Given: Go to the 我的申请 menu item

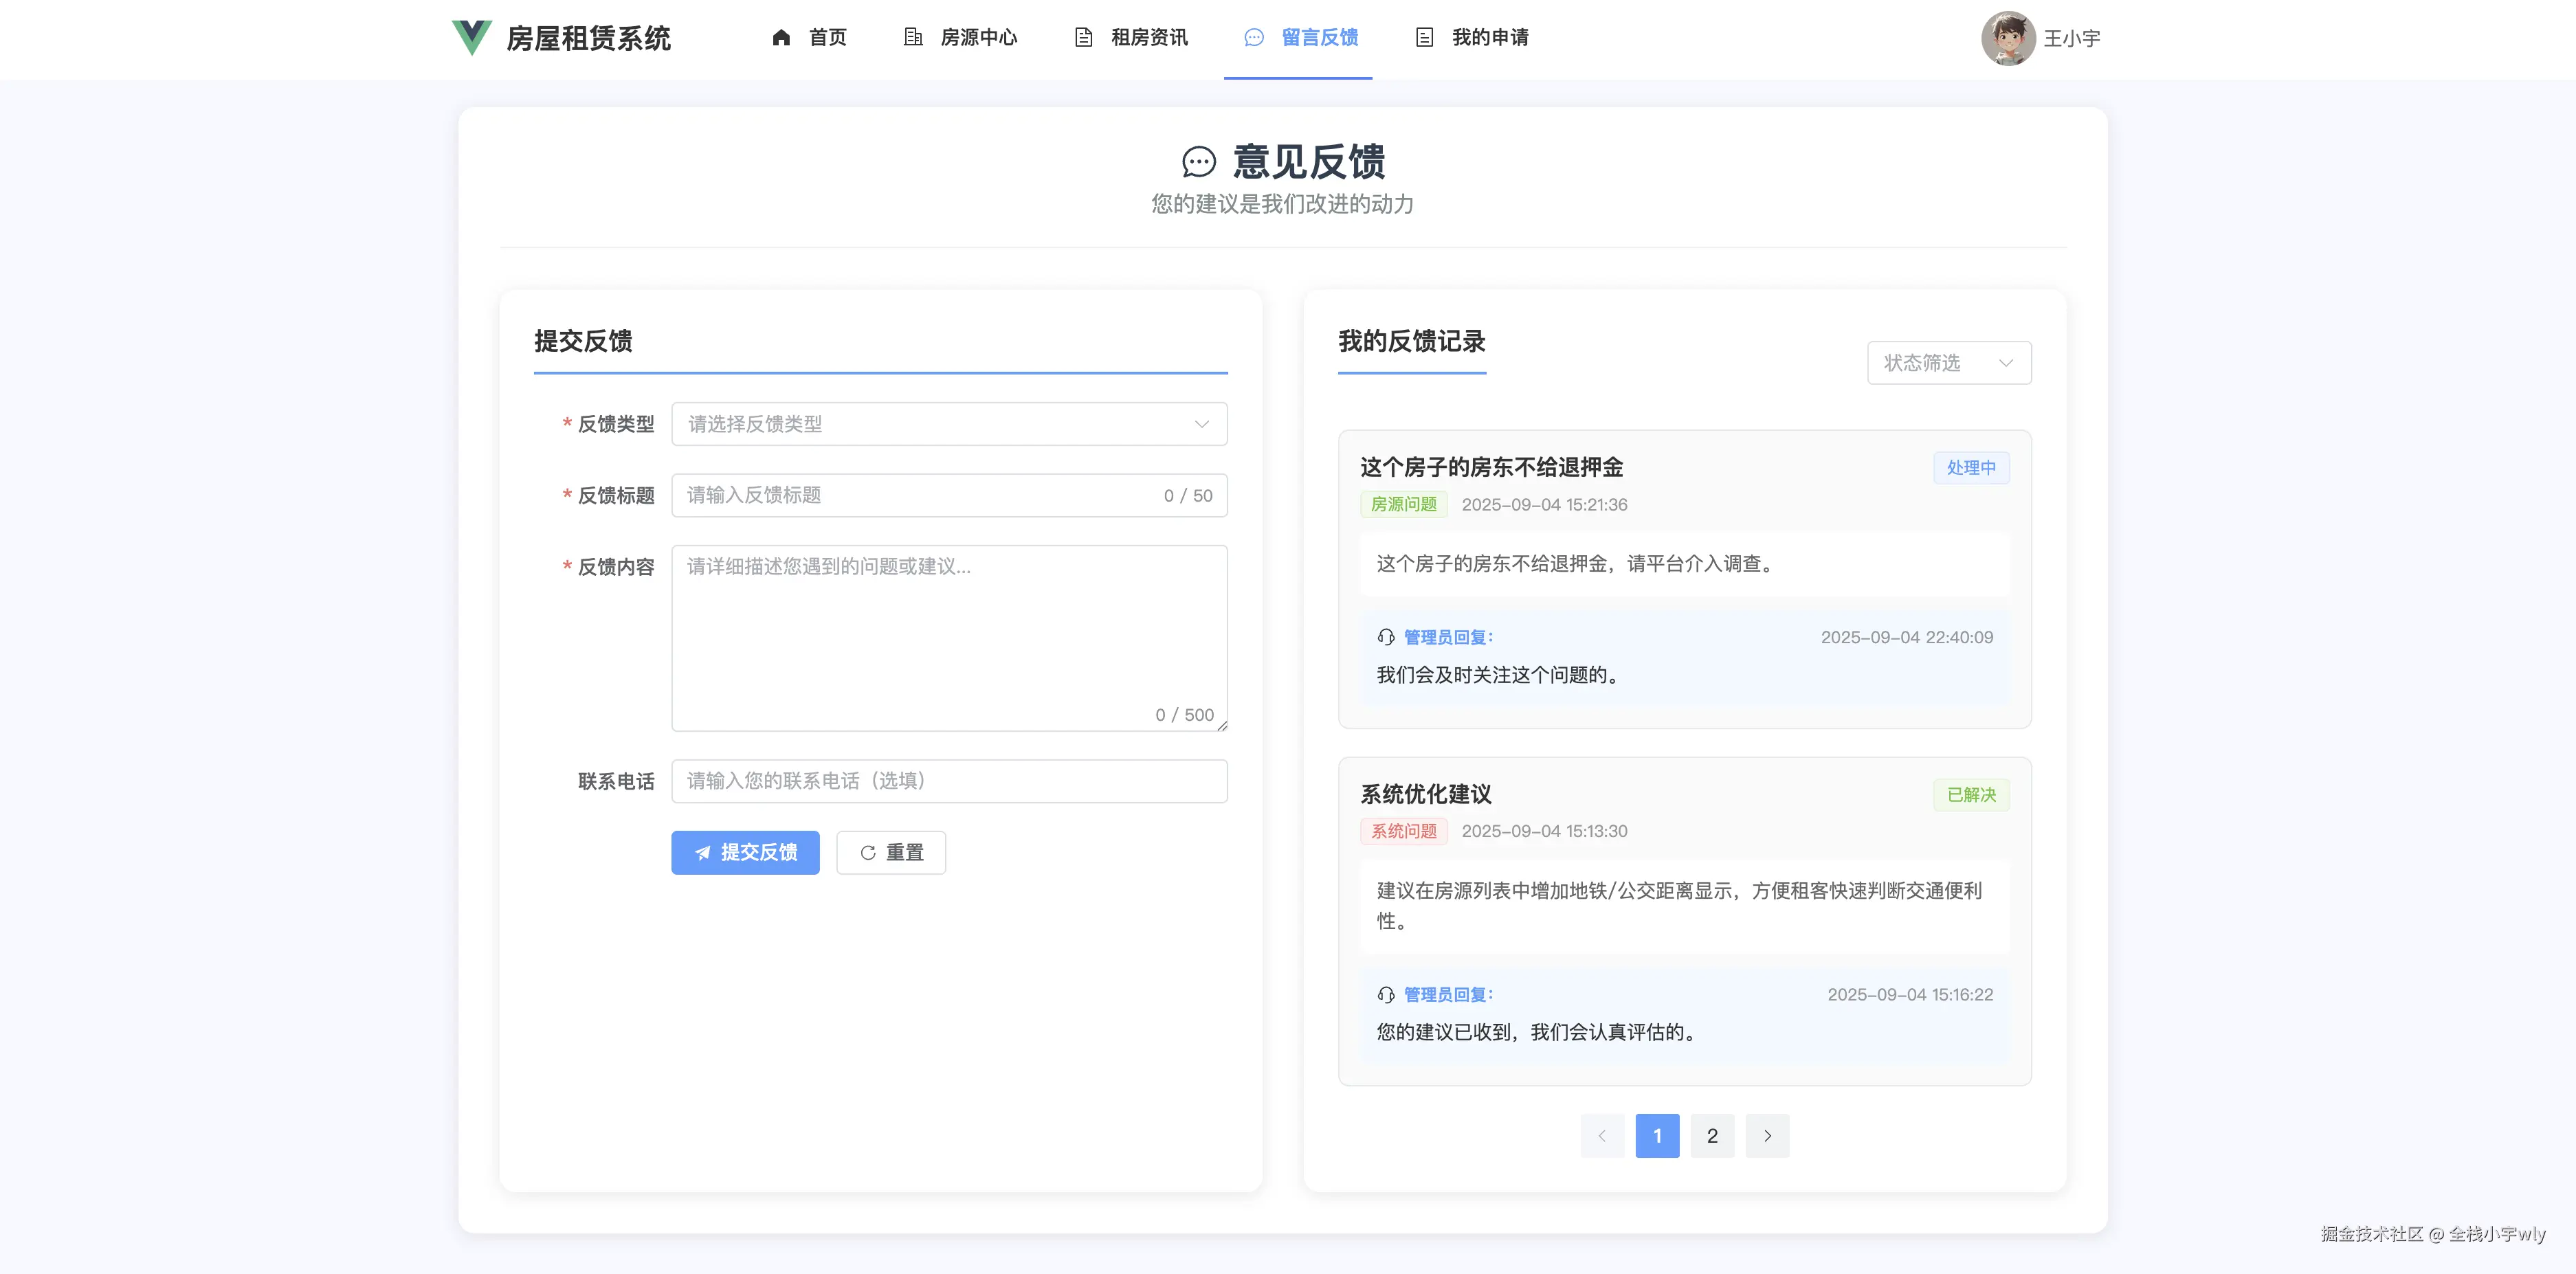Looking at the screenshot, I should click(x=1490, y=37).
